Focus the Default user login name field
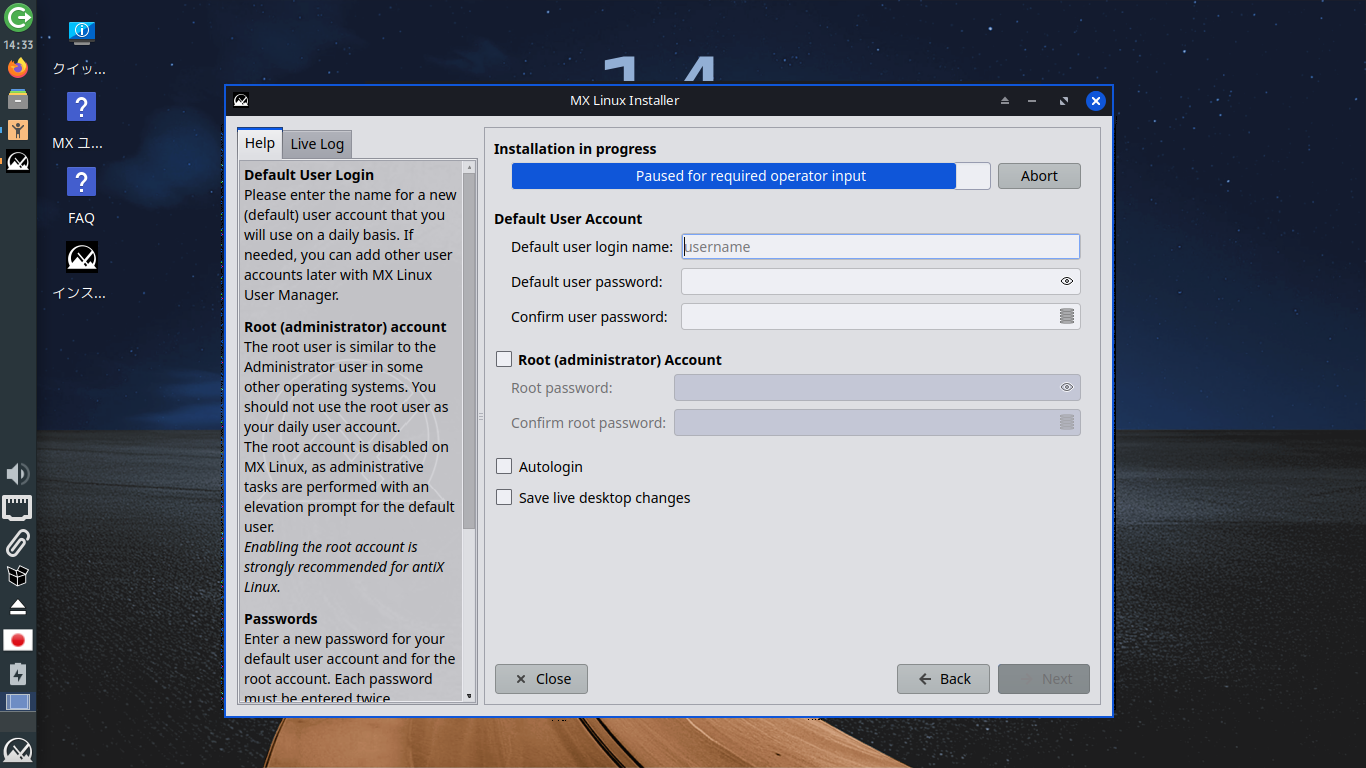Viewport: 1366px width, 768px height. pos(880,247)
